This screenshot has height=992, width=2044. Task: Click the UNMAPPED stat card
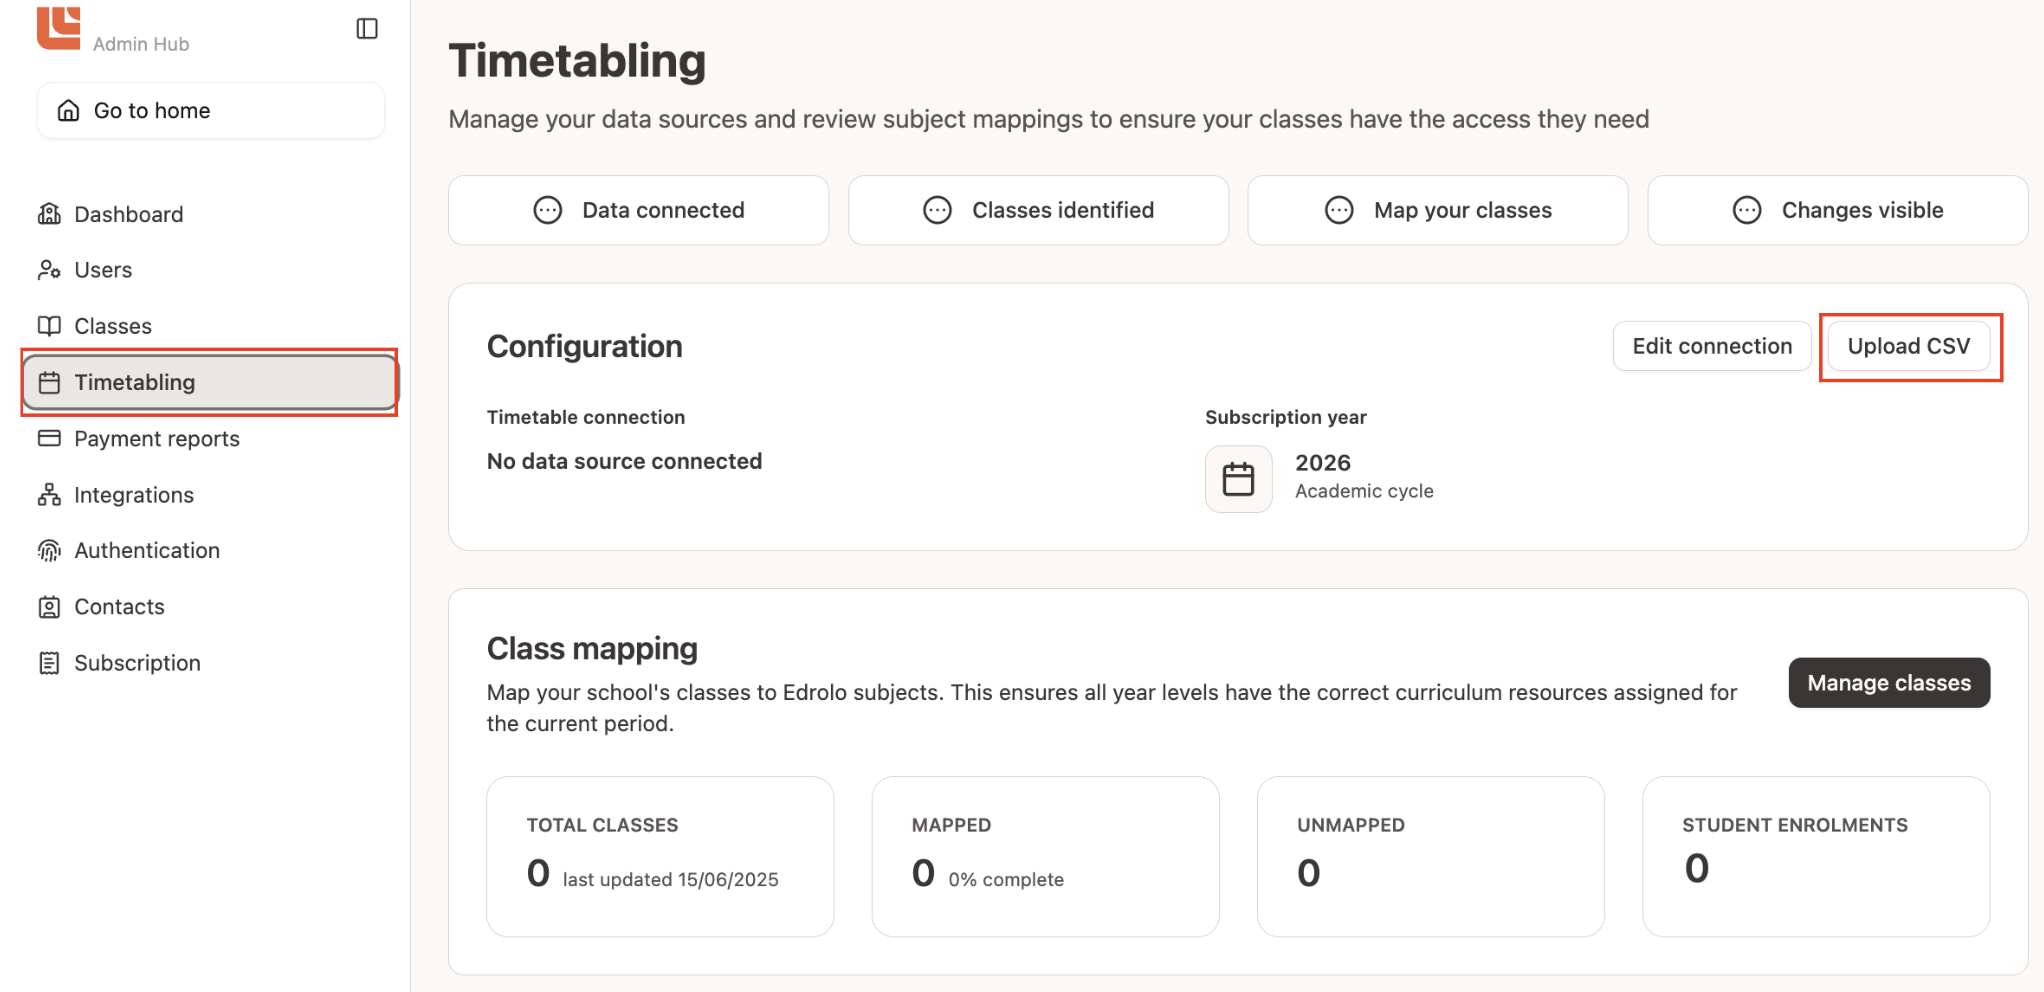click(x=1431, y=857)
